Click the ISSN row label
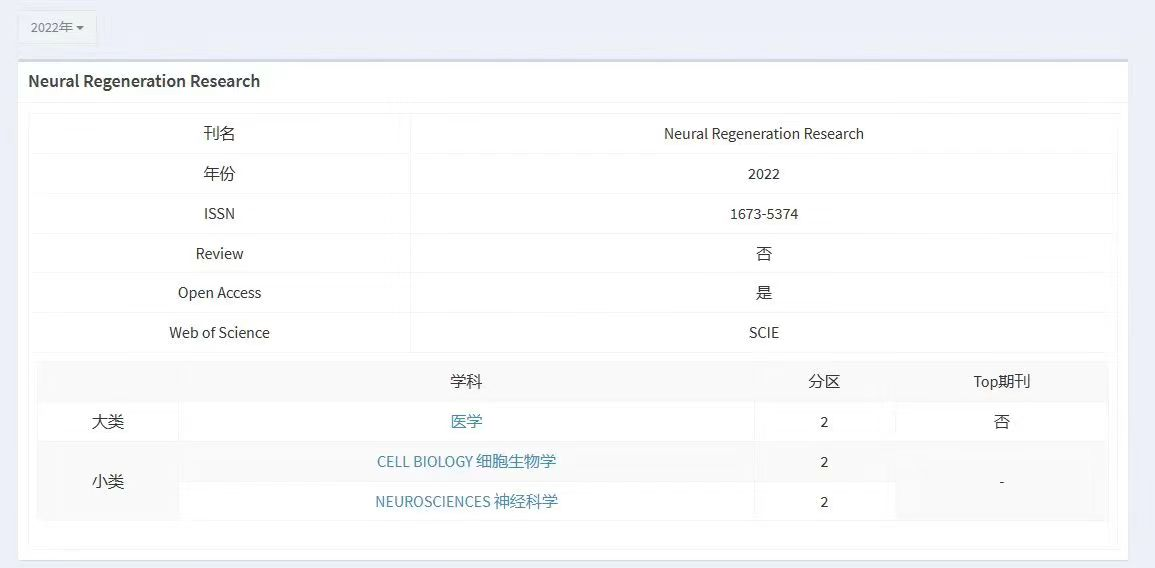 click(220, 214)
